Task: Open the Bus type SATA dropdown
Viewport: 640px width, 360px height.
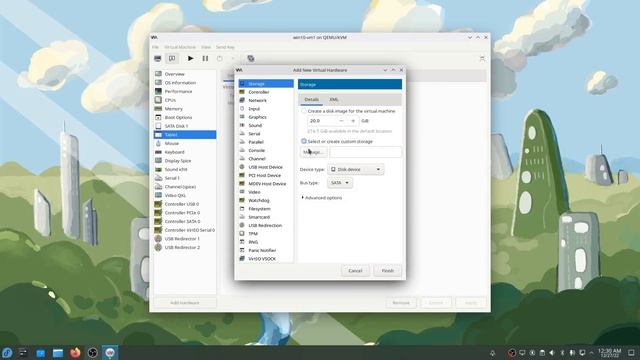Action: coord(340,183)
